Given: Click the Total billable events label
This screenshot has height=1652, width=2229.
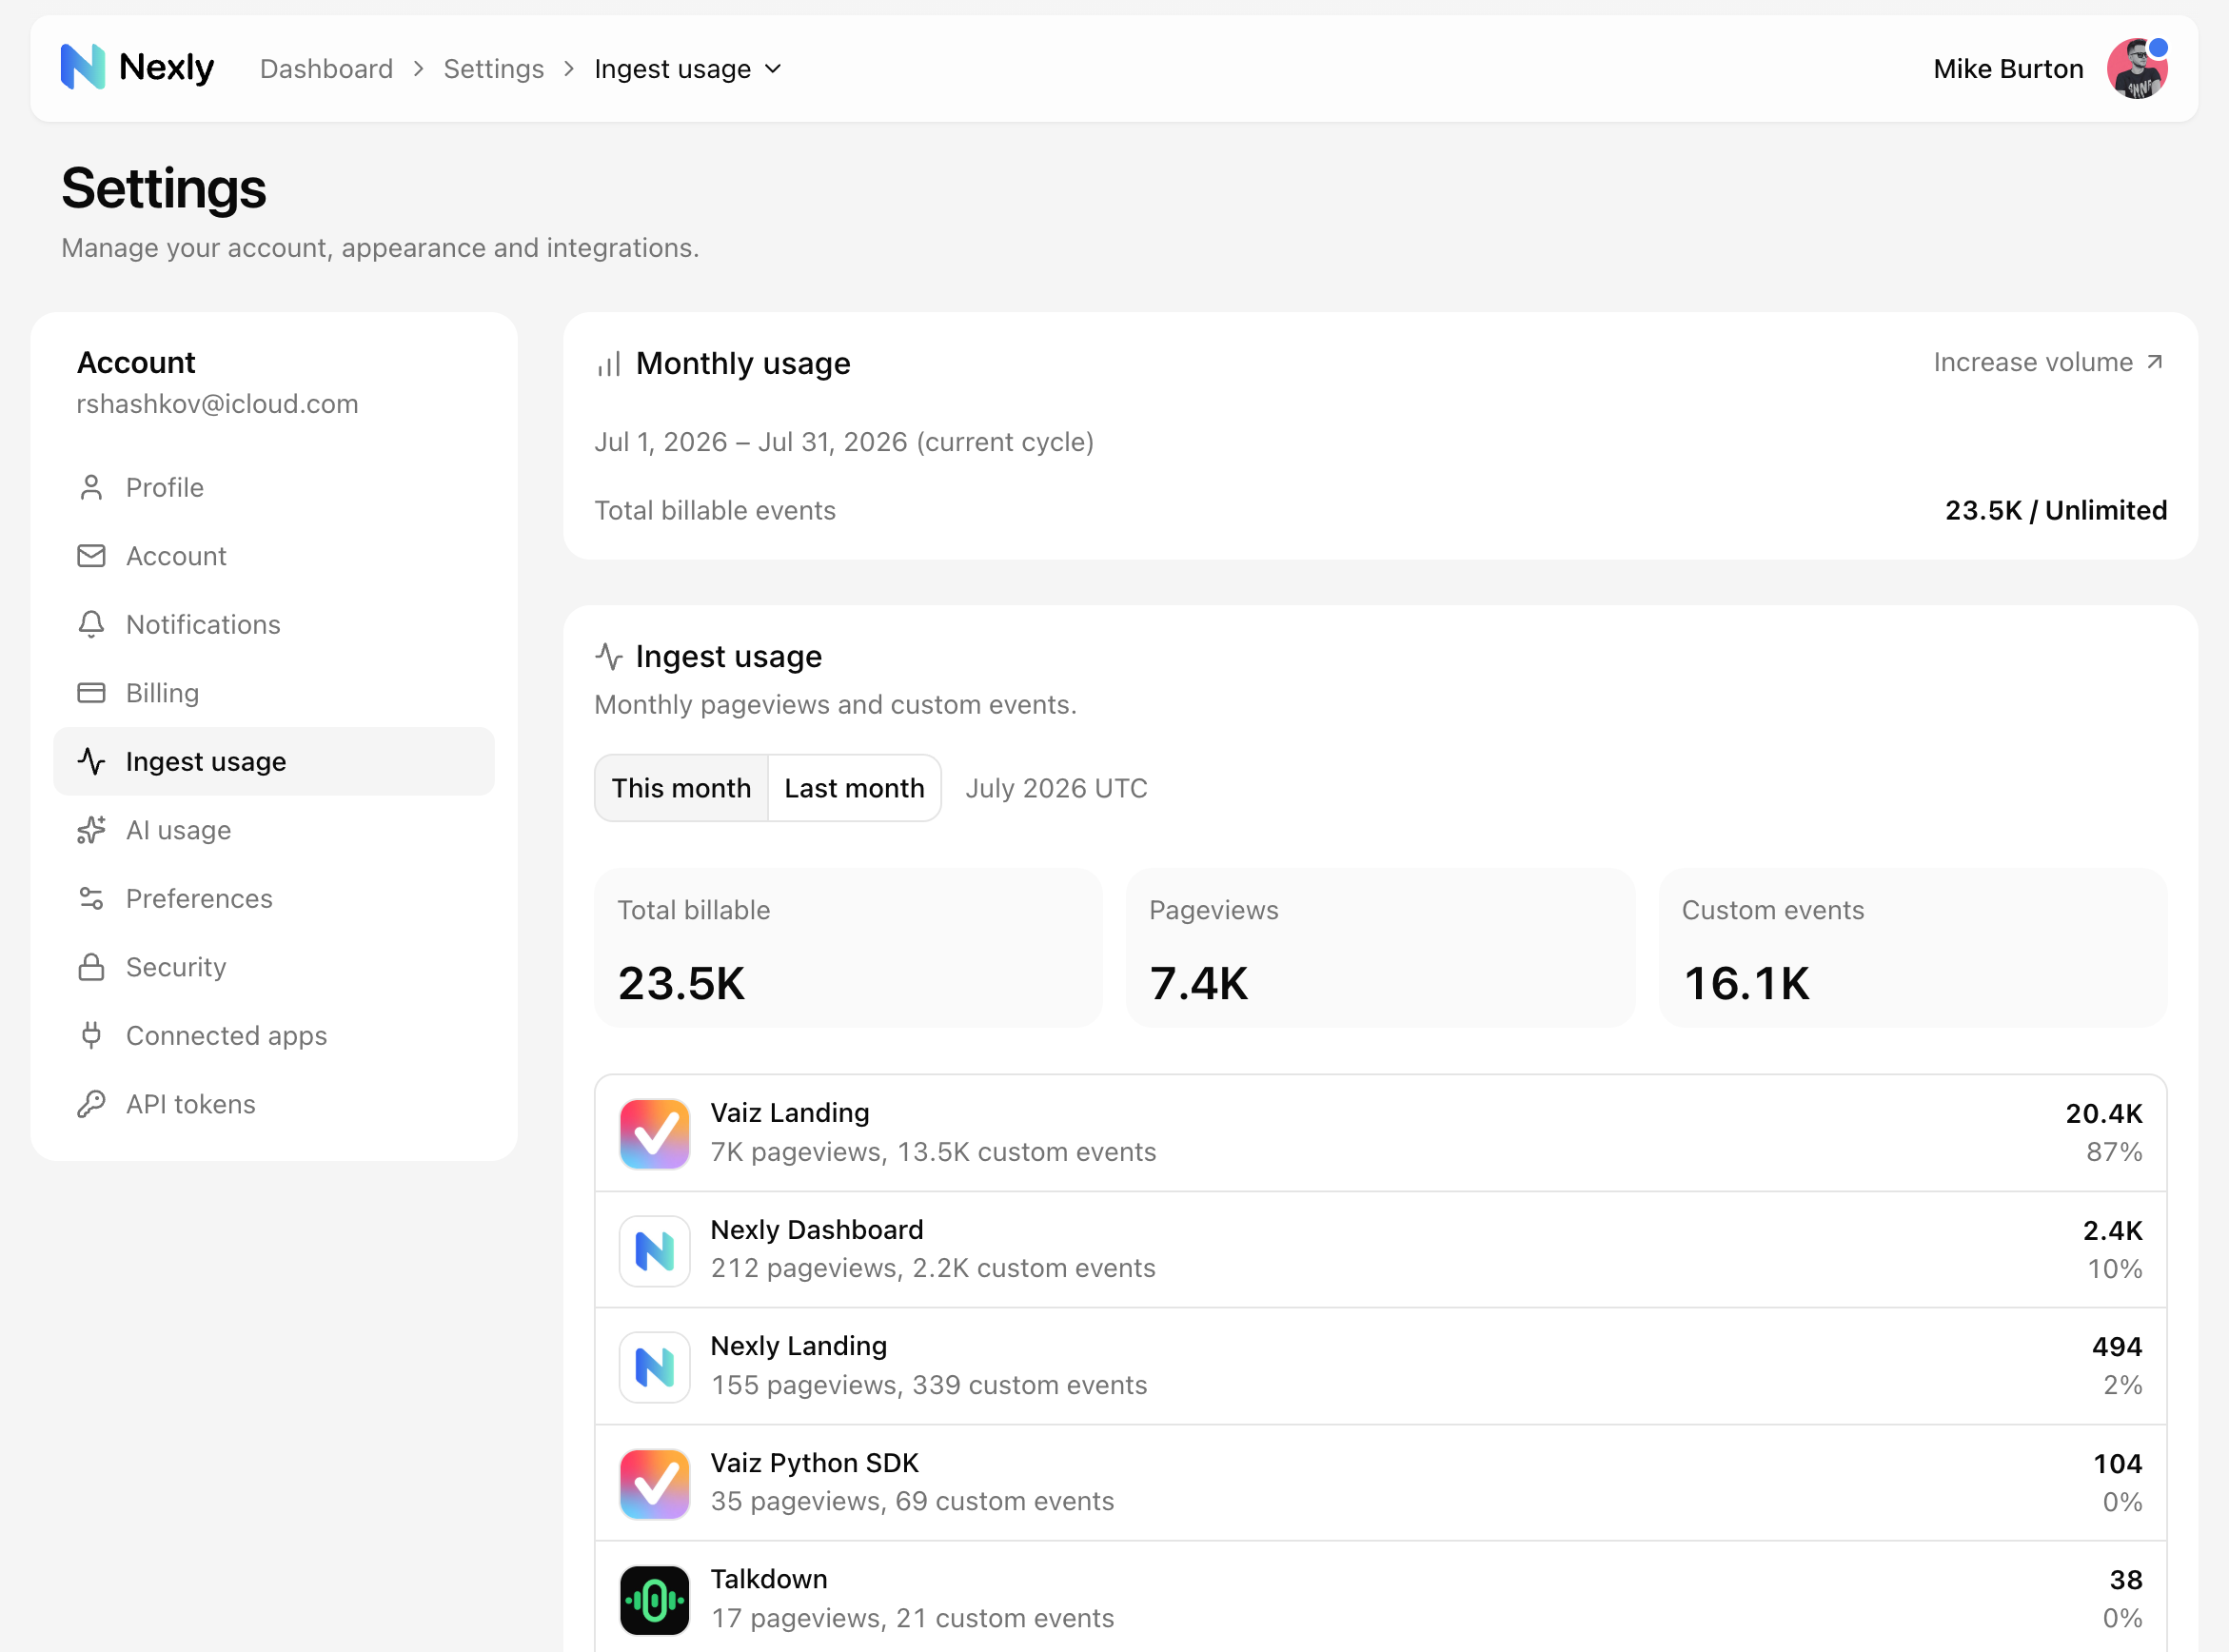Looking at the screenshot, I should pos(715,510).
